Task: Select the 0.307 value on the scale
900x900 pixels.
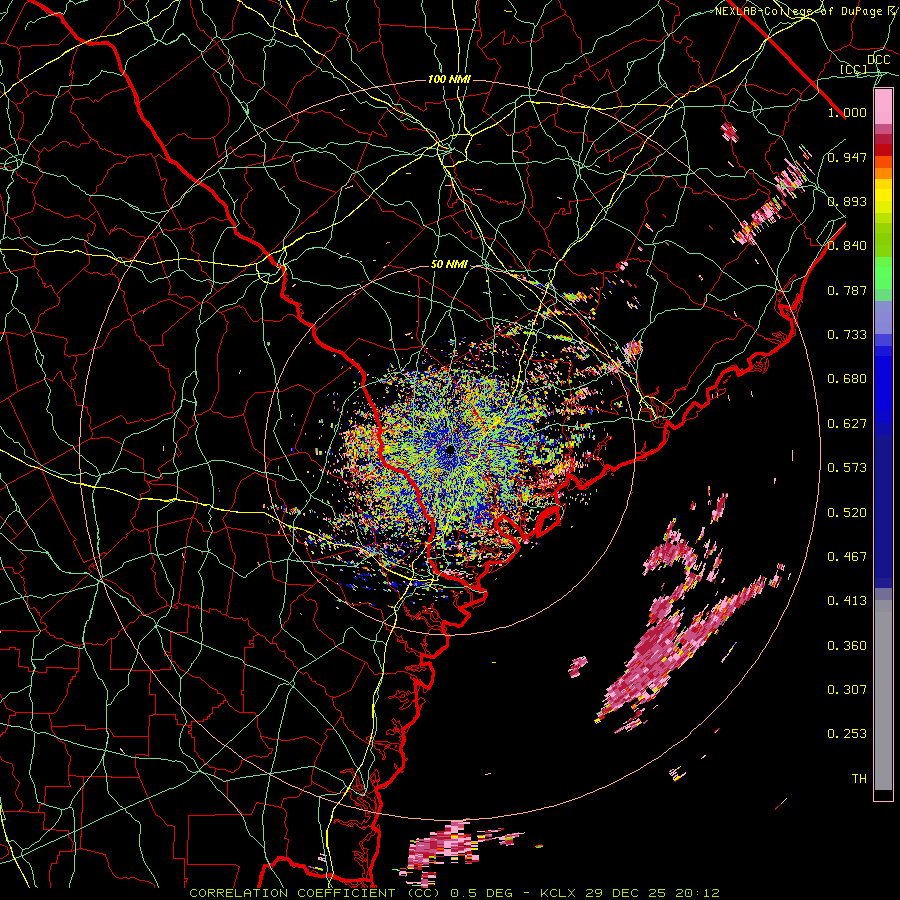Action: (847, 690)
